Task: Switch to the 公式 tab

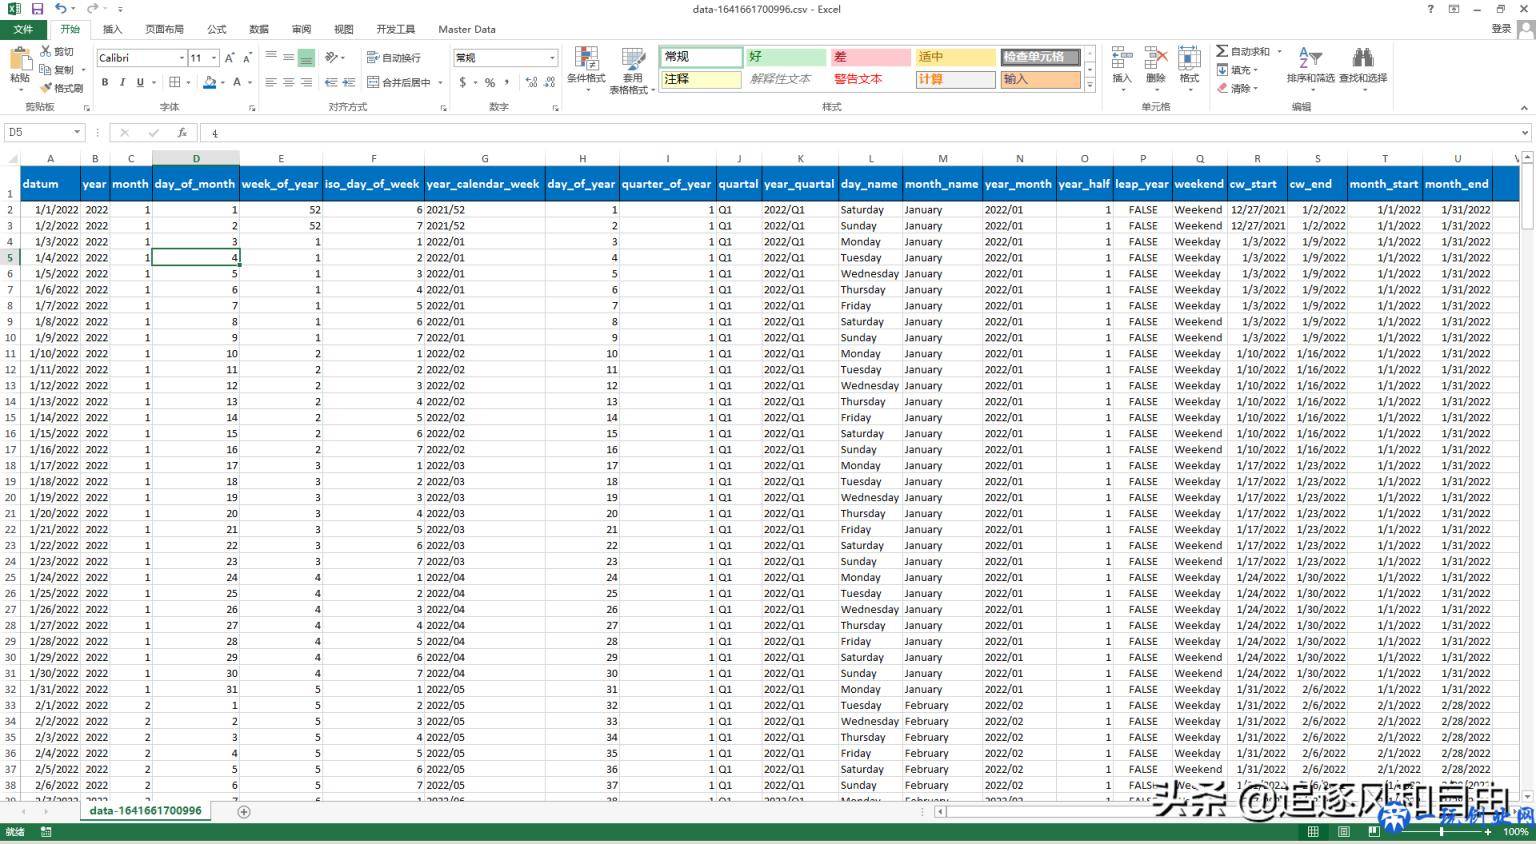Action: [217, 29]
